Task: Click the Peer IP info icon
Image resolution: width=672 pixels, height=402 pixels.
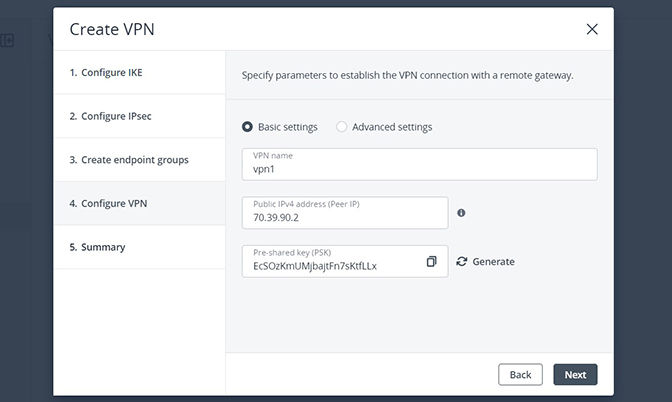Action: point(461,213)
